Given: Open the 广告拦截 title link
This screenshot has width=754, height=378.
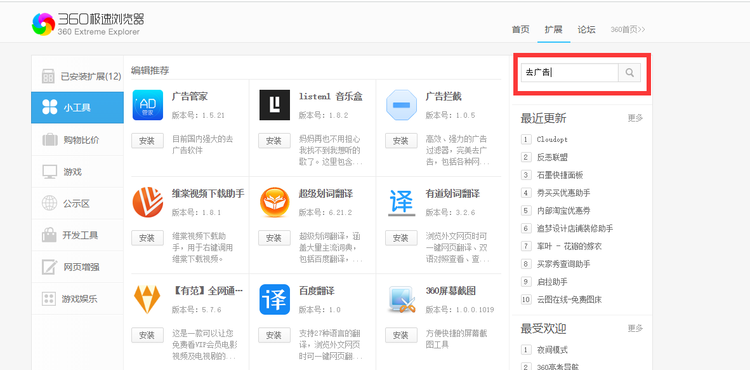Looking at the screenshot, I should 443,96.
